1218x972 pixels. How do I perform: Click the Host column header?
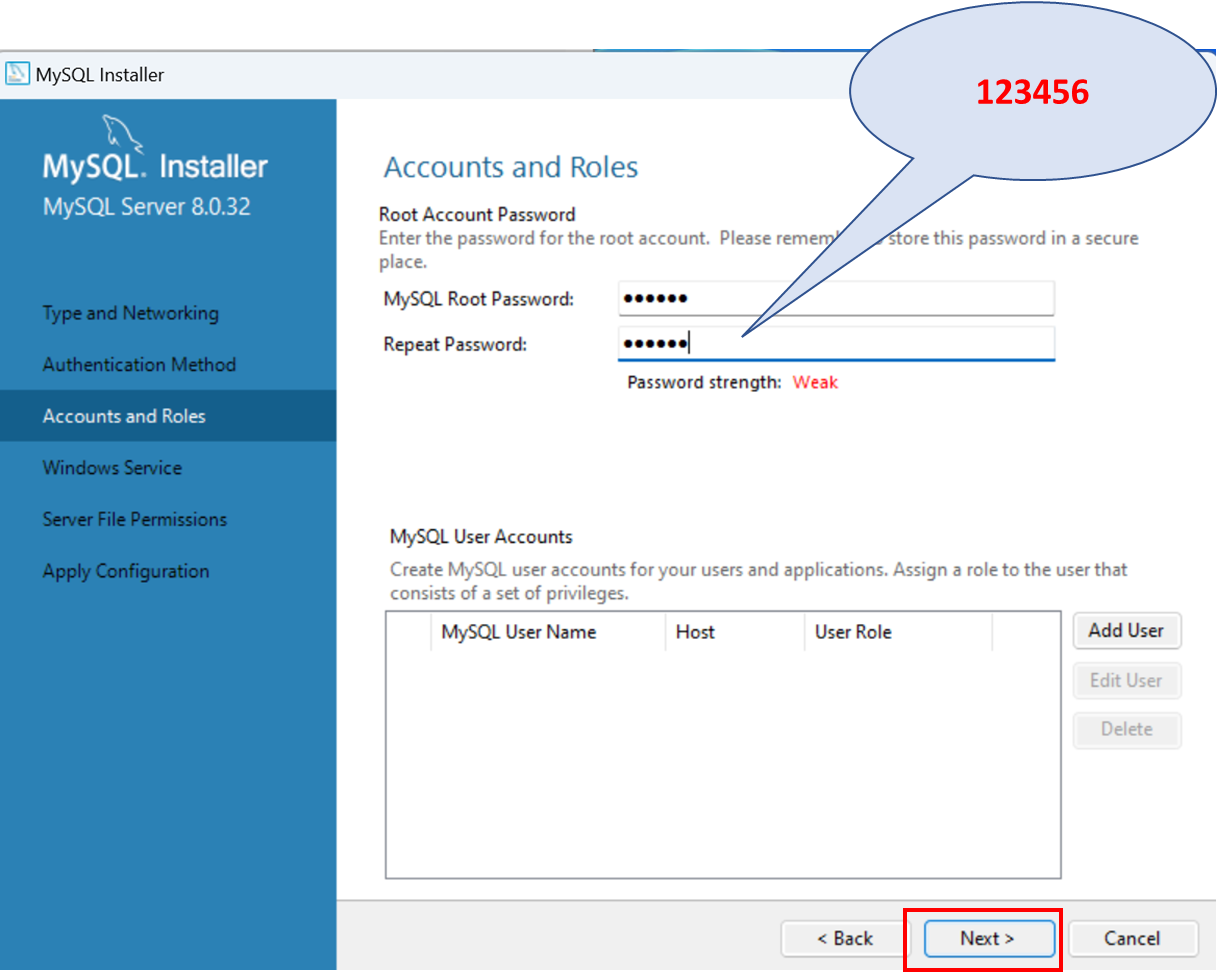(x=734, y=632)
